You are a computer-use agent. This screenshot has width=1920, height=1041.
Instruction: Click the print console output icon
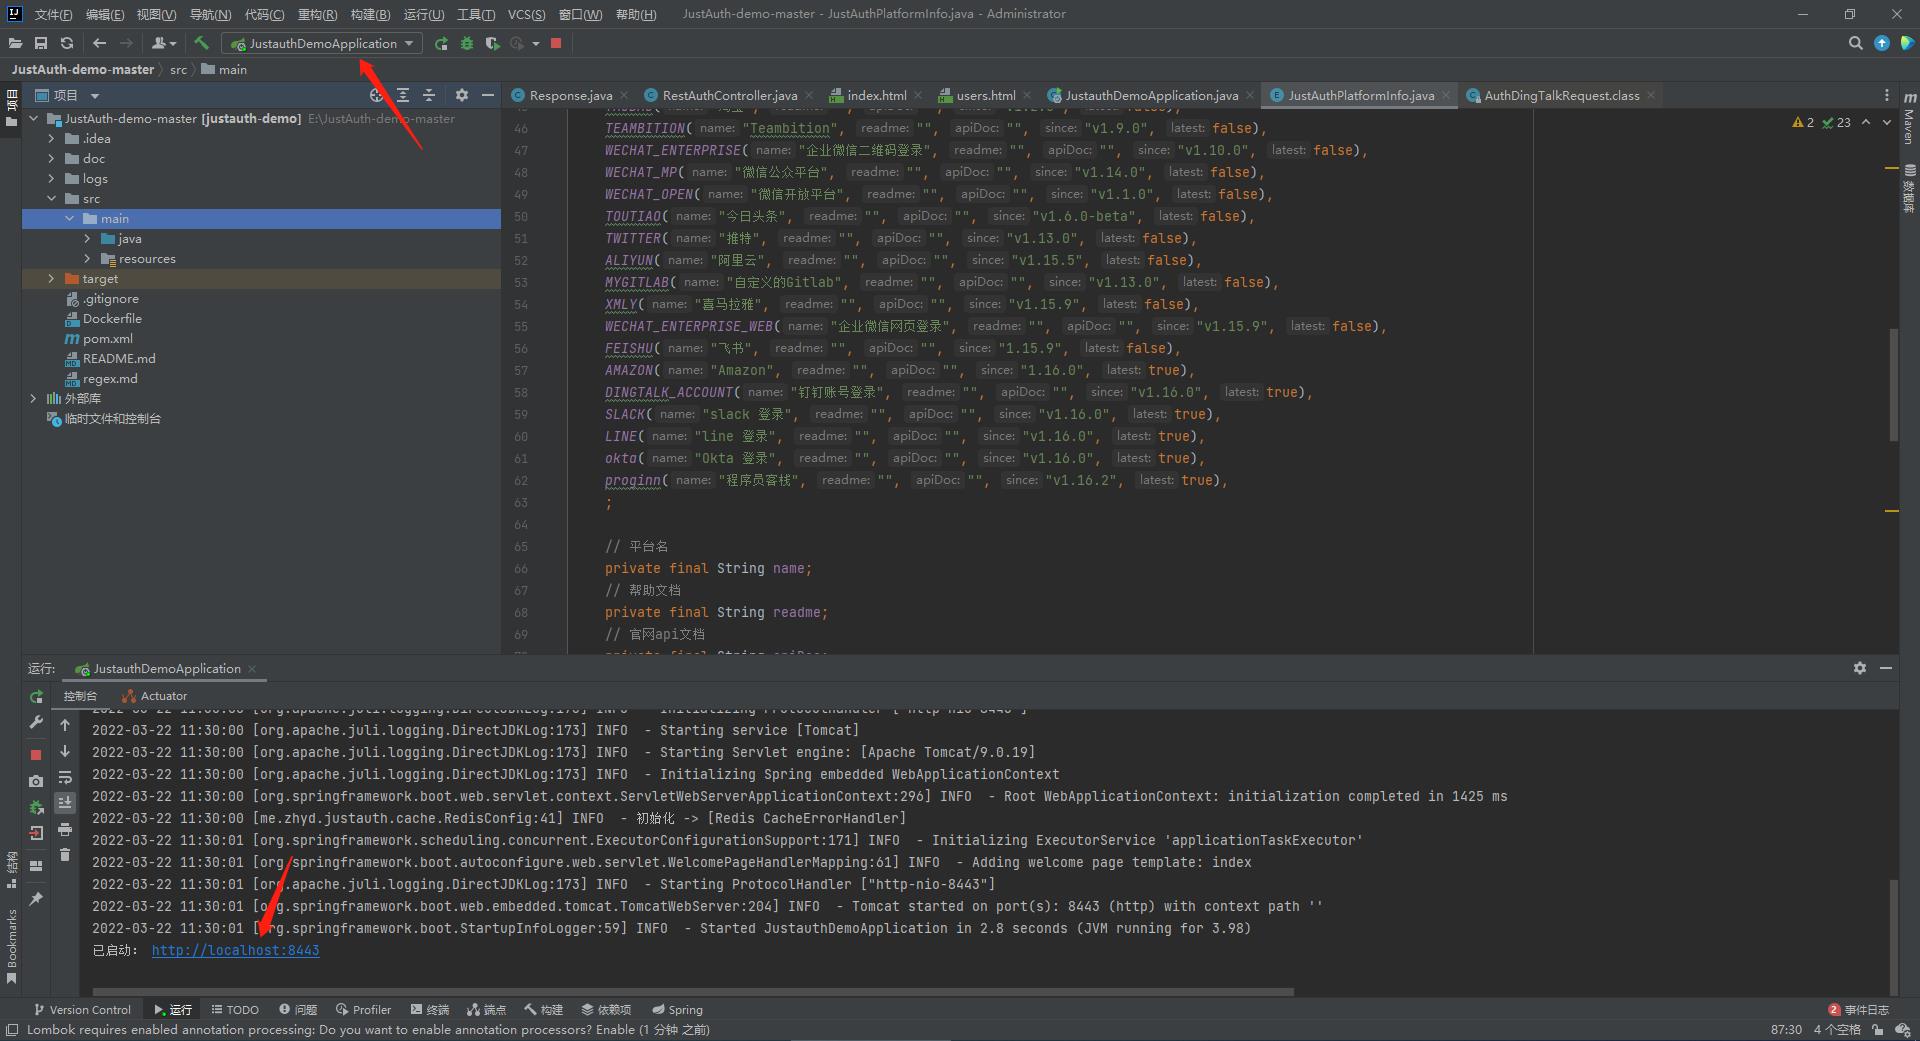point(65,829)
